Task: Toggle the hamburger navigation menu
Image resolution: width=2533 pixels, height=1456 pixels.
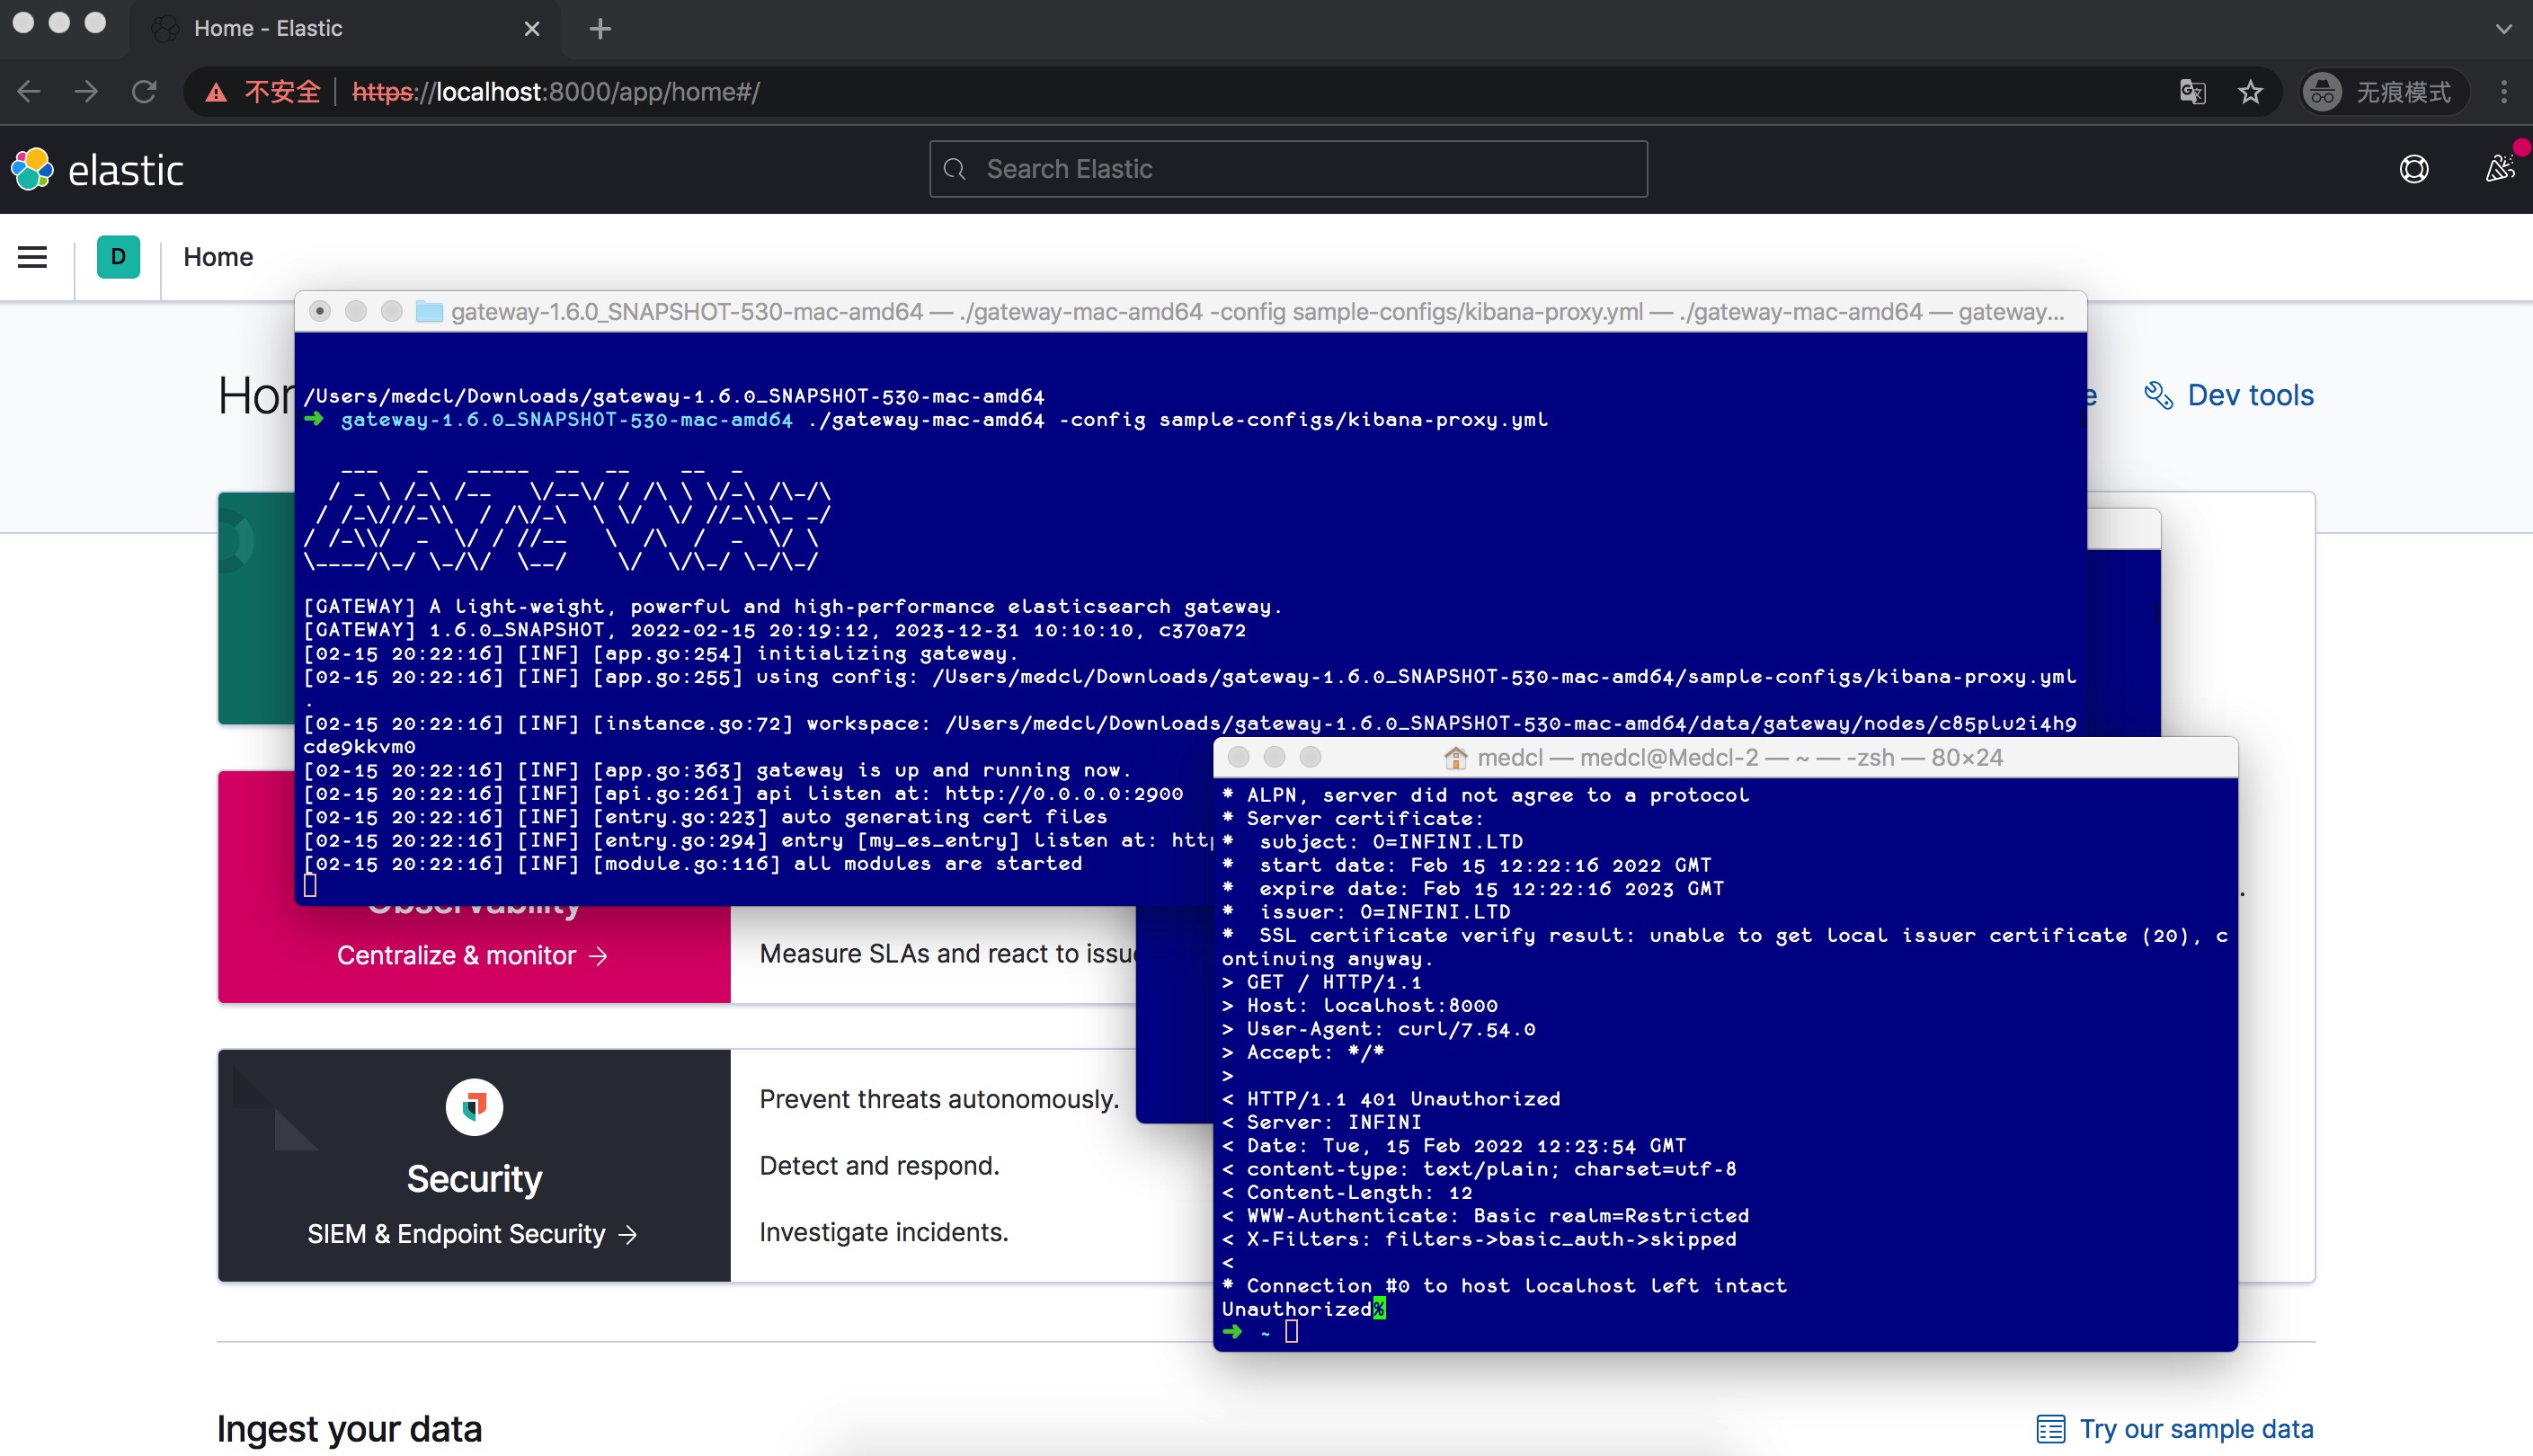Action: pos(33,257)
